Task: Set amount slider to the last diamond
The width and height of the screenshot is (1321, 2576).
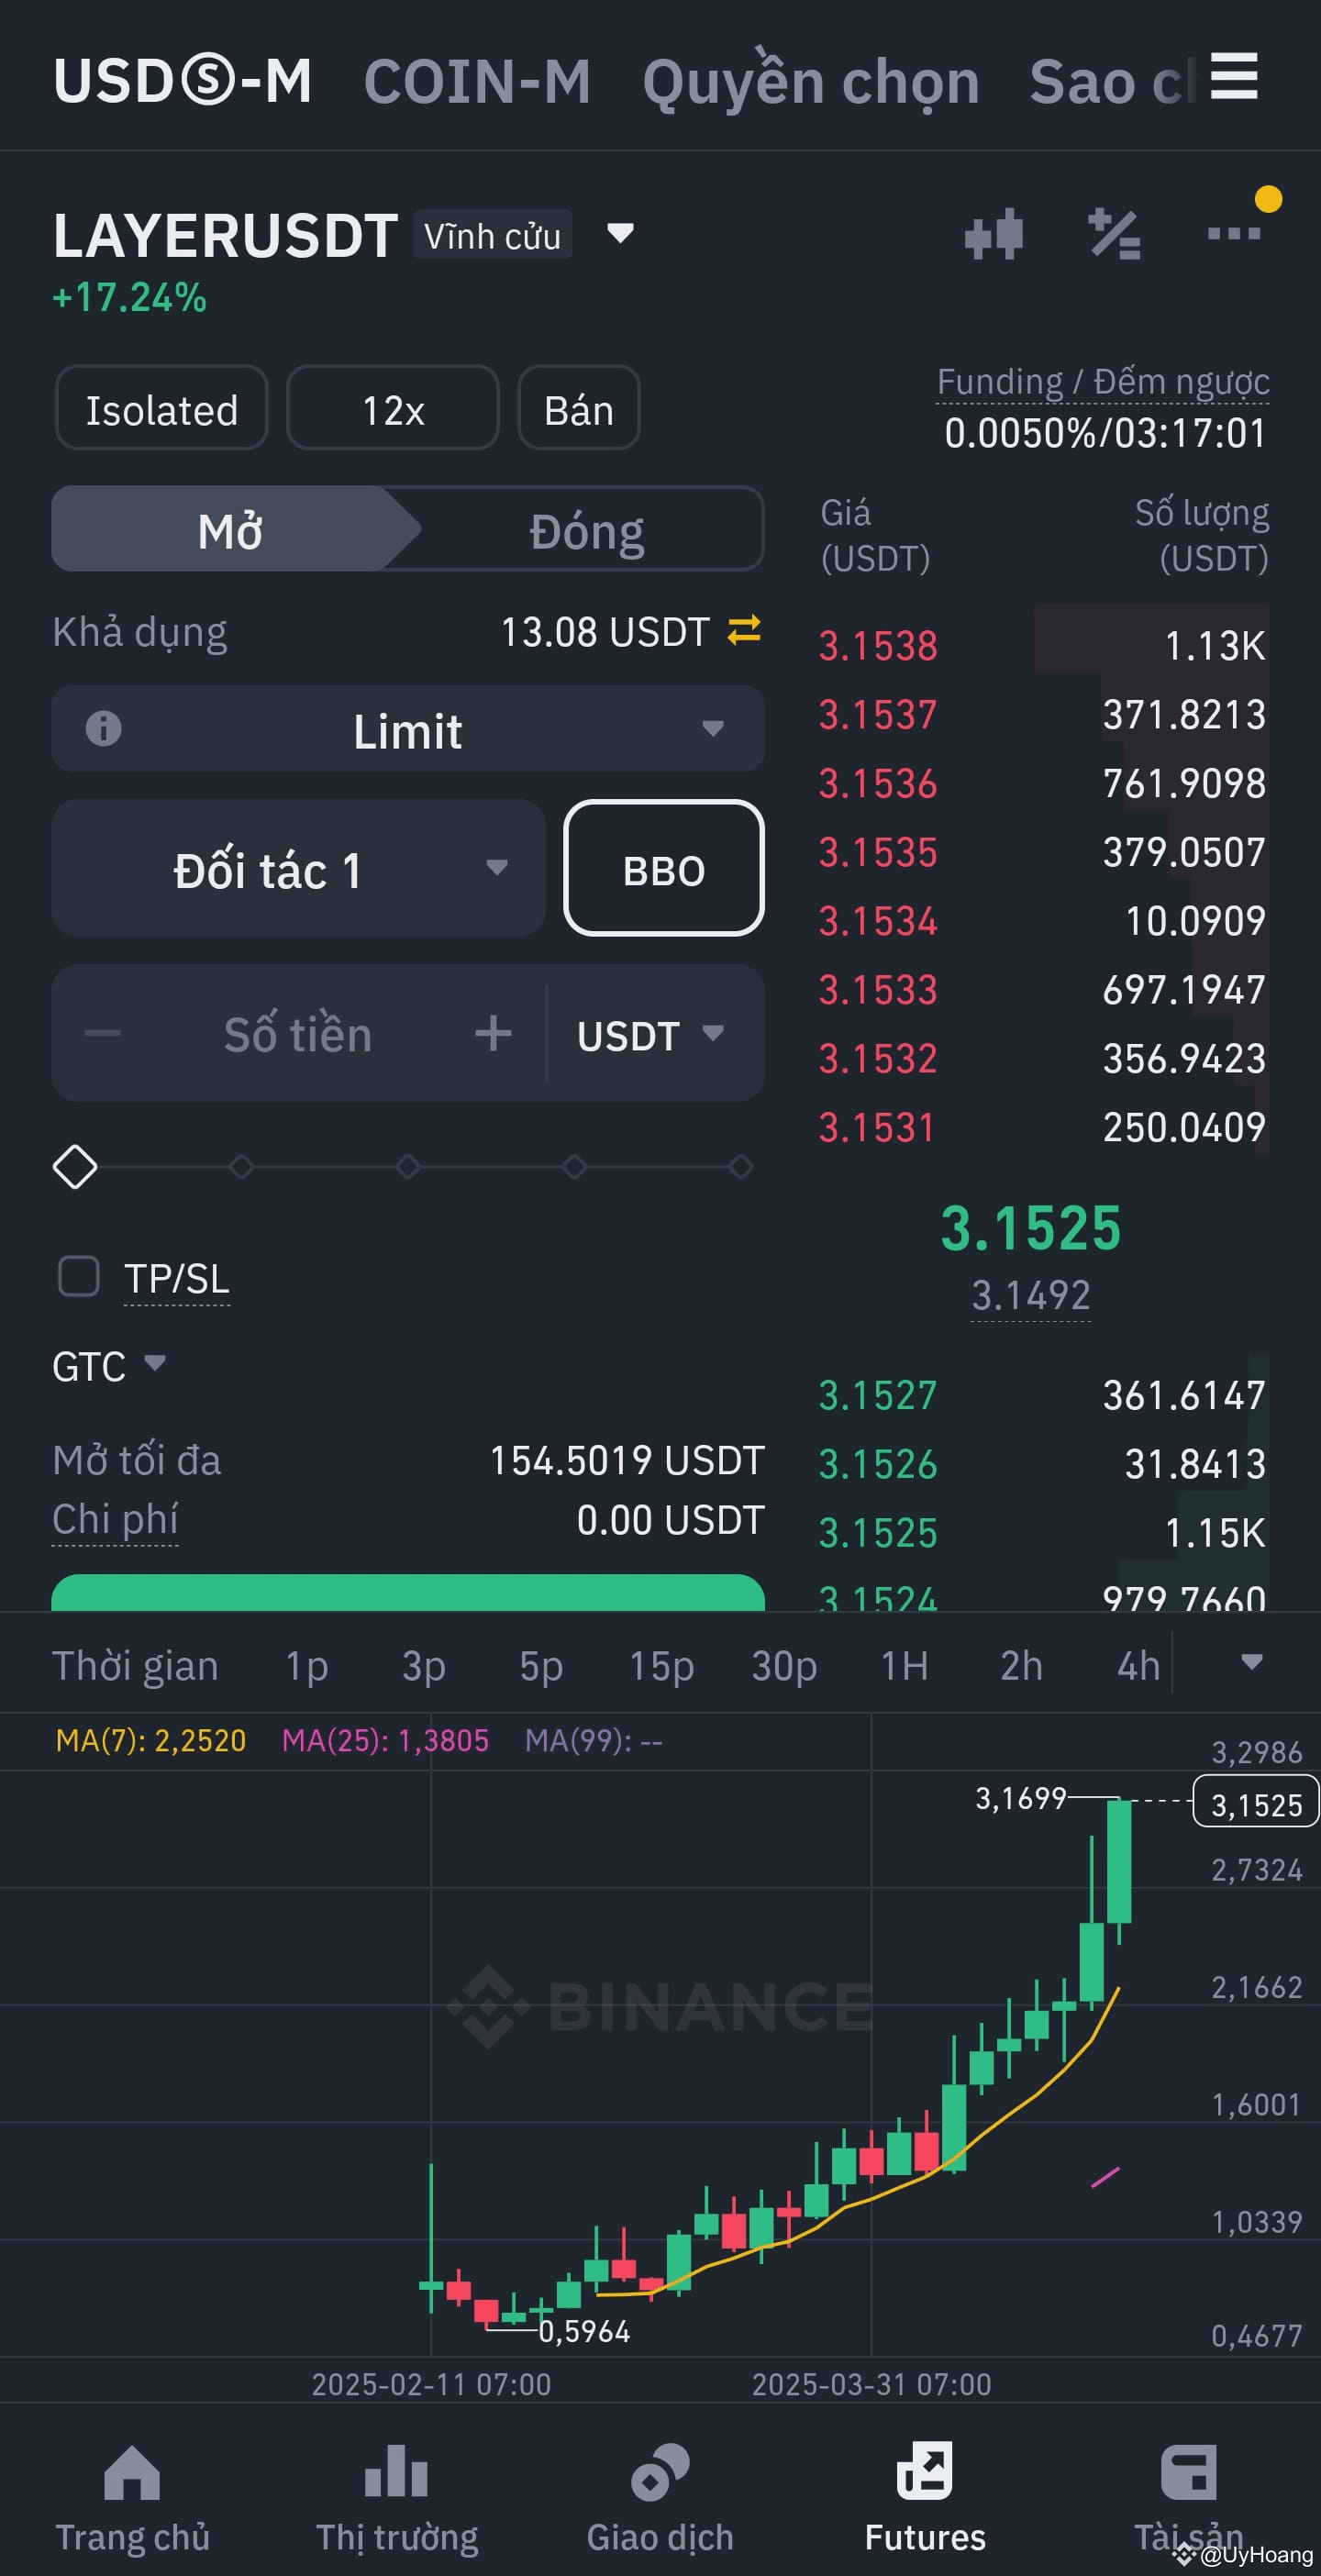Action: point(741,1167)
